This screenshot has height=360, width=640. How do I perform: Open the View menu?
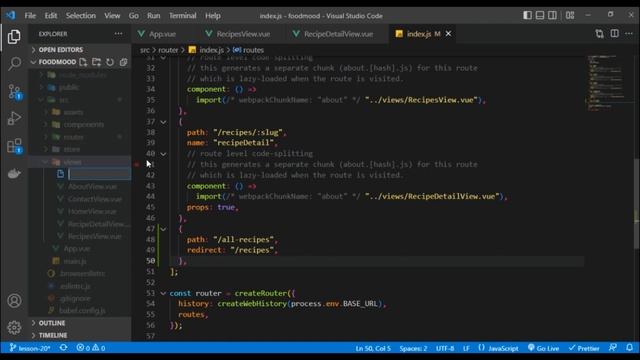[112, 16]
